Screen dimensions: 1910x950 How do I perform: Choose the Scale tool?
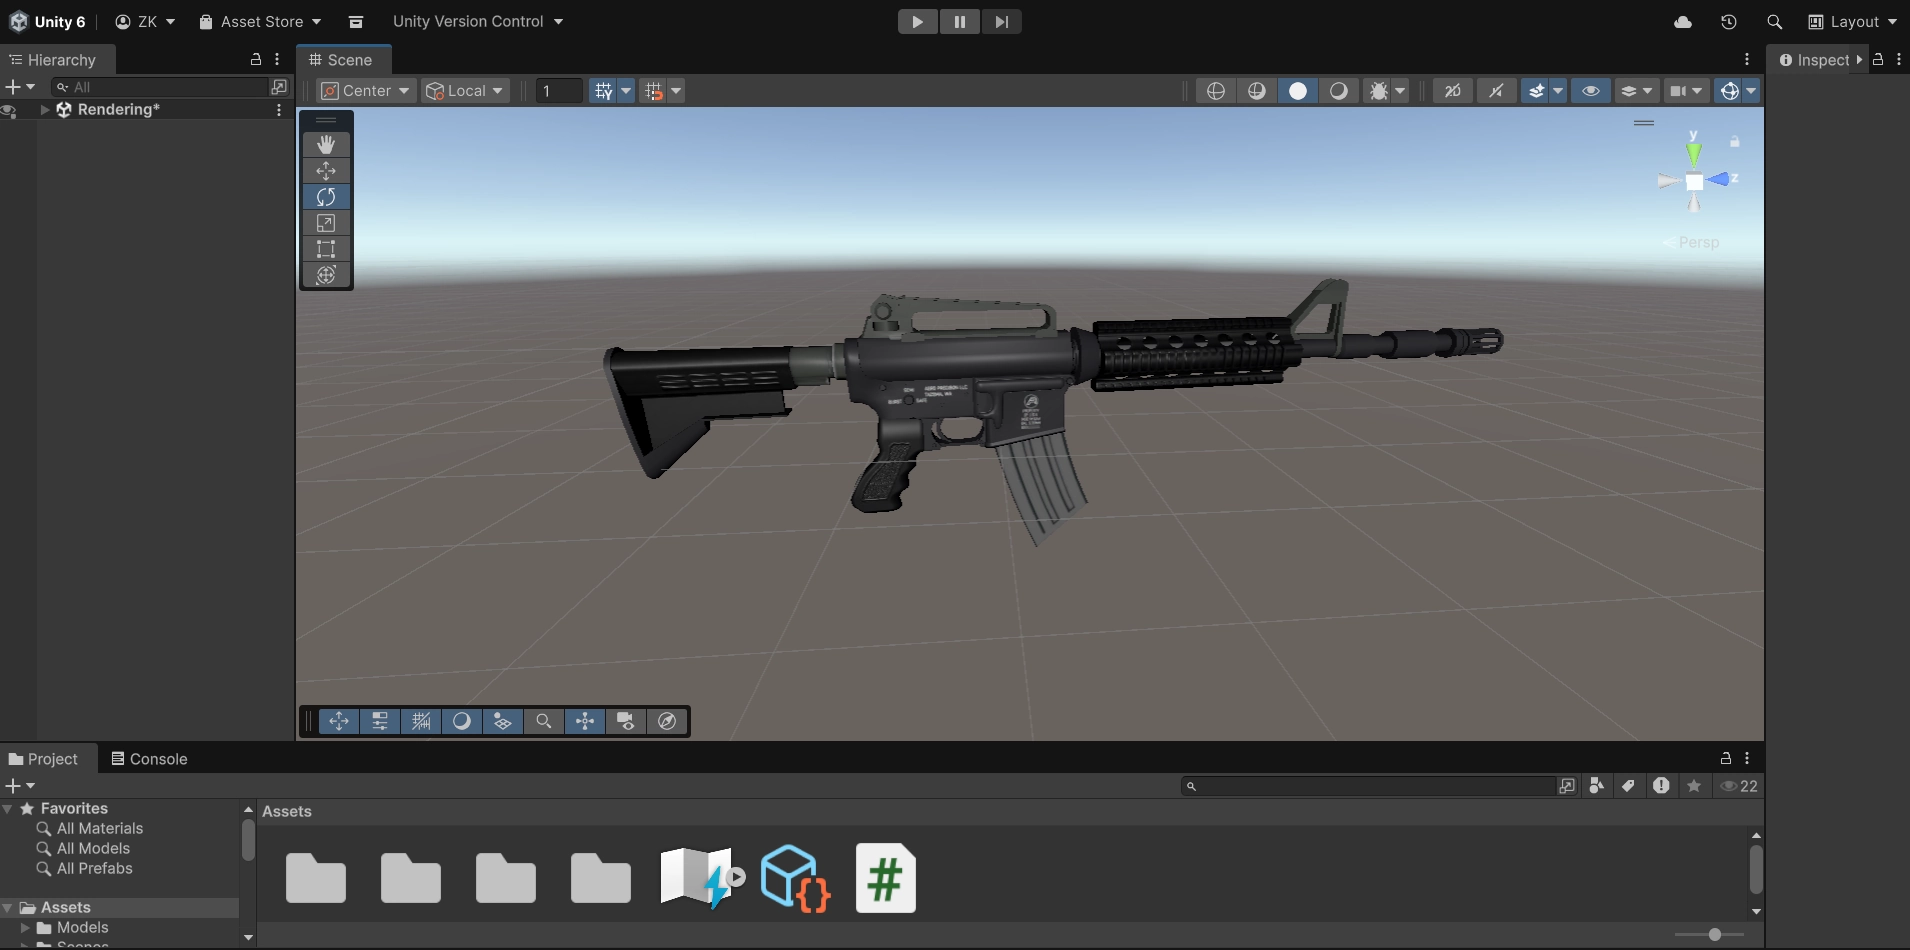click(326, 223)
